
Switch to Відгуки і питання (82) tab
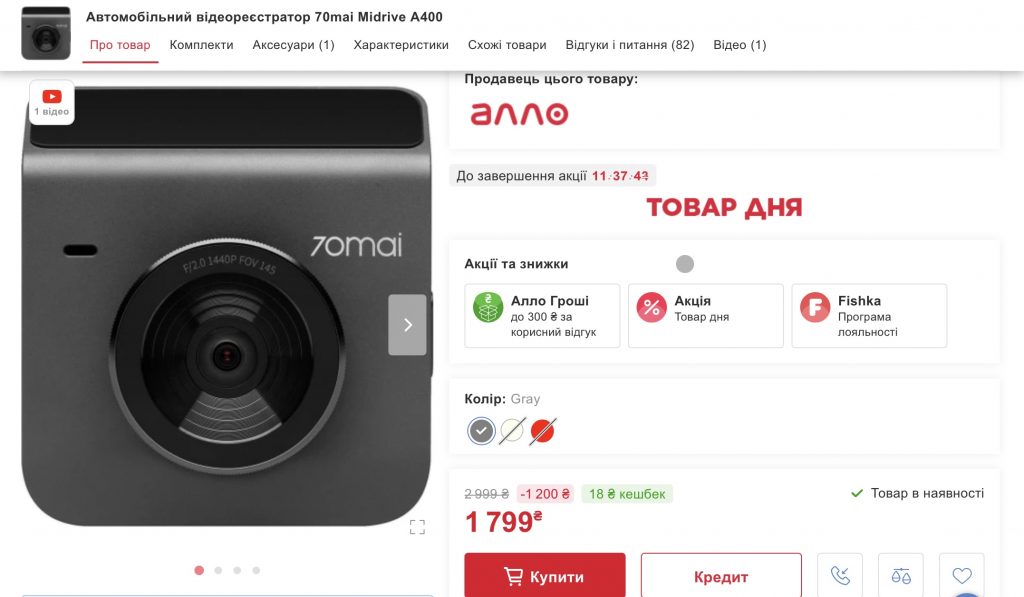click(630, 45)
